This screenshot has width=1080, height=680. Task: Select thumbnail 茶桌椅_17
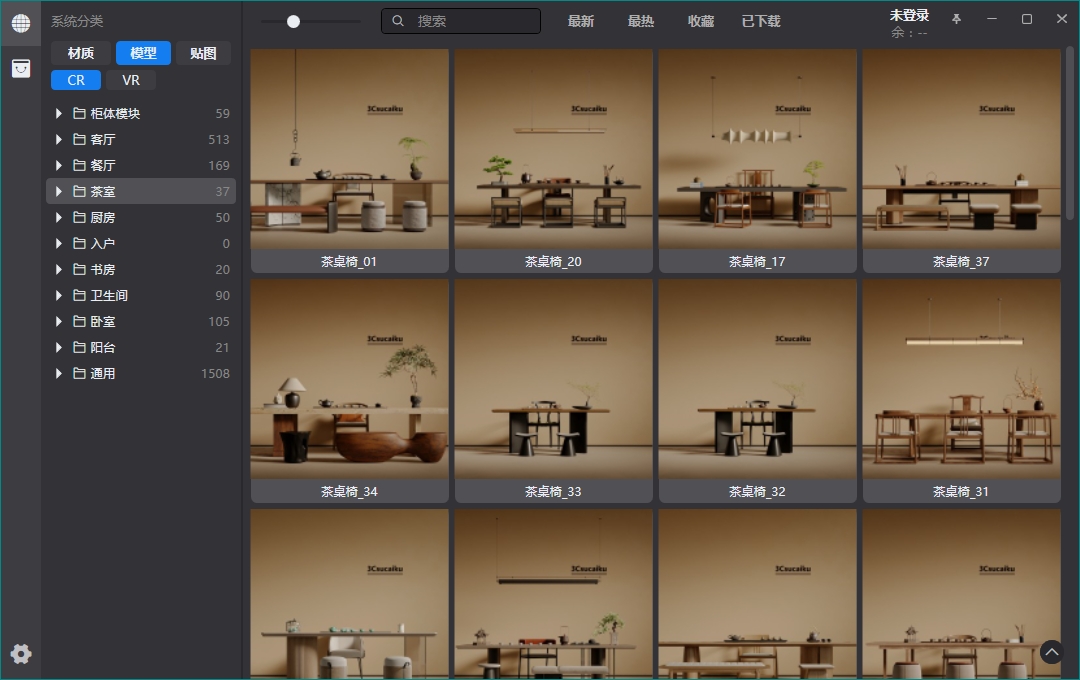(758, 161)
